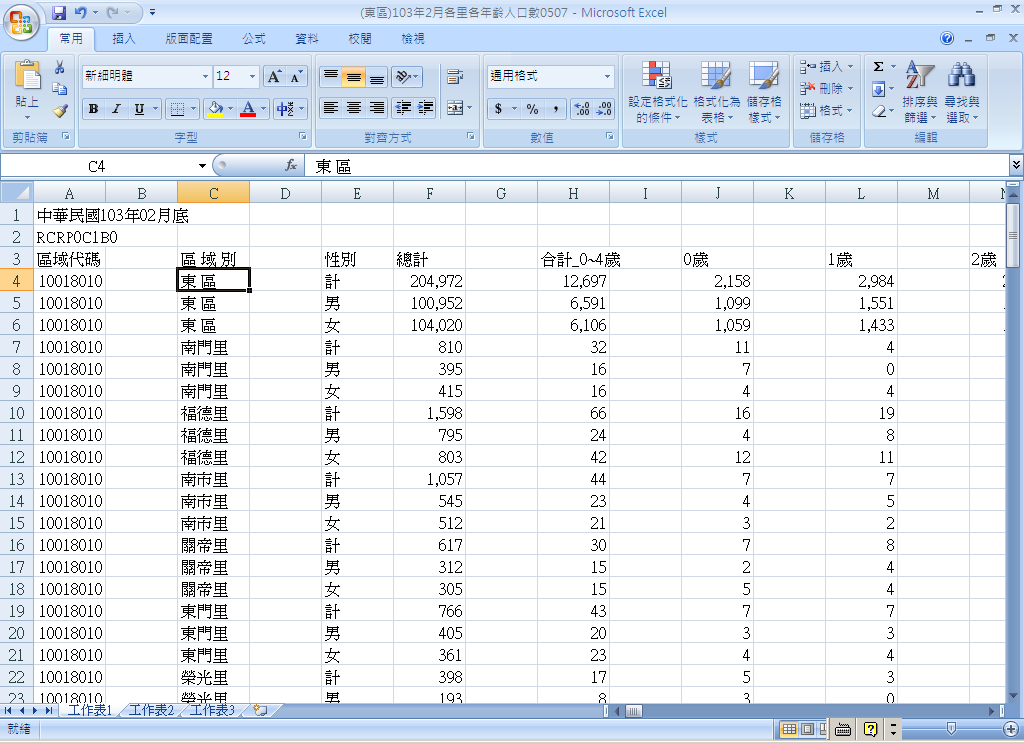The height and width of the screenshot is (744, 1024).
Task: Toggle Italic formatting
Action: click(116, 109)
